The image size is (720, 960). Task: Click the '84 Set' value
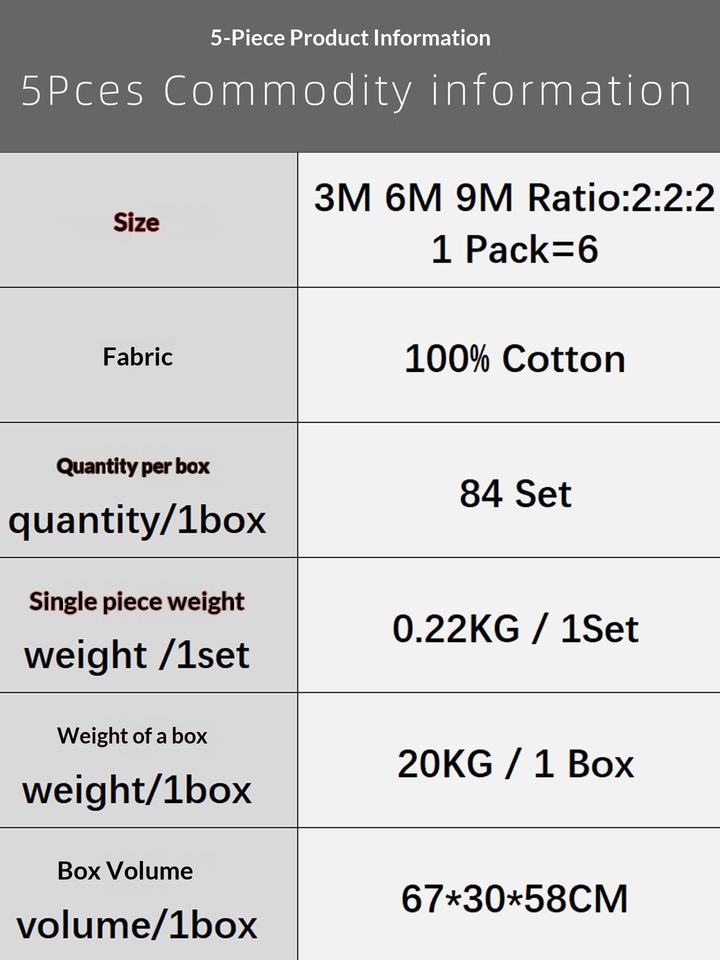515,494
